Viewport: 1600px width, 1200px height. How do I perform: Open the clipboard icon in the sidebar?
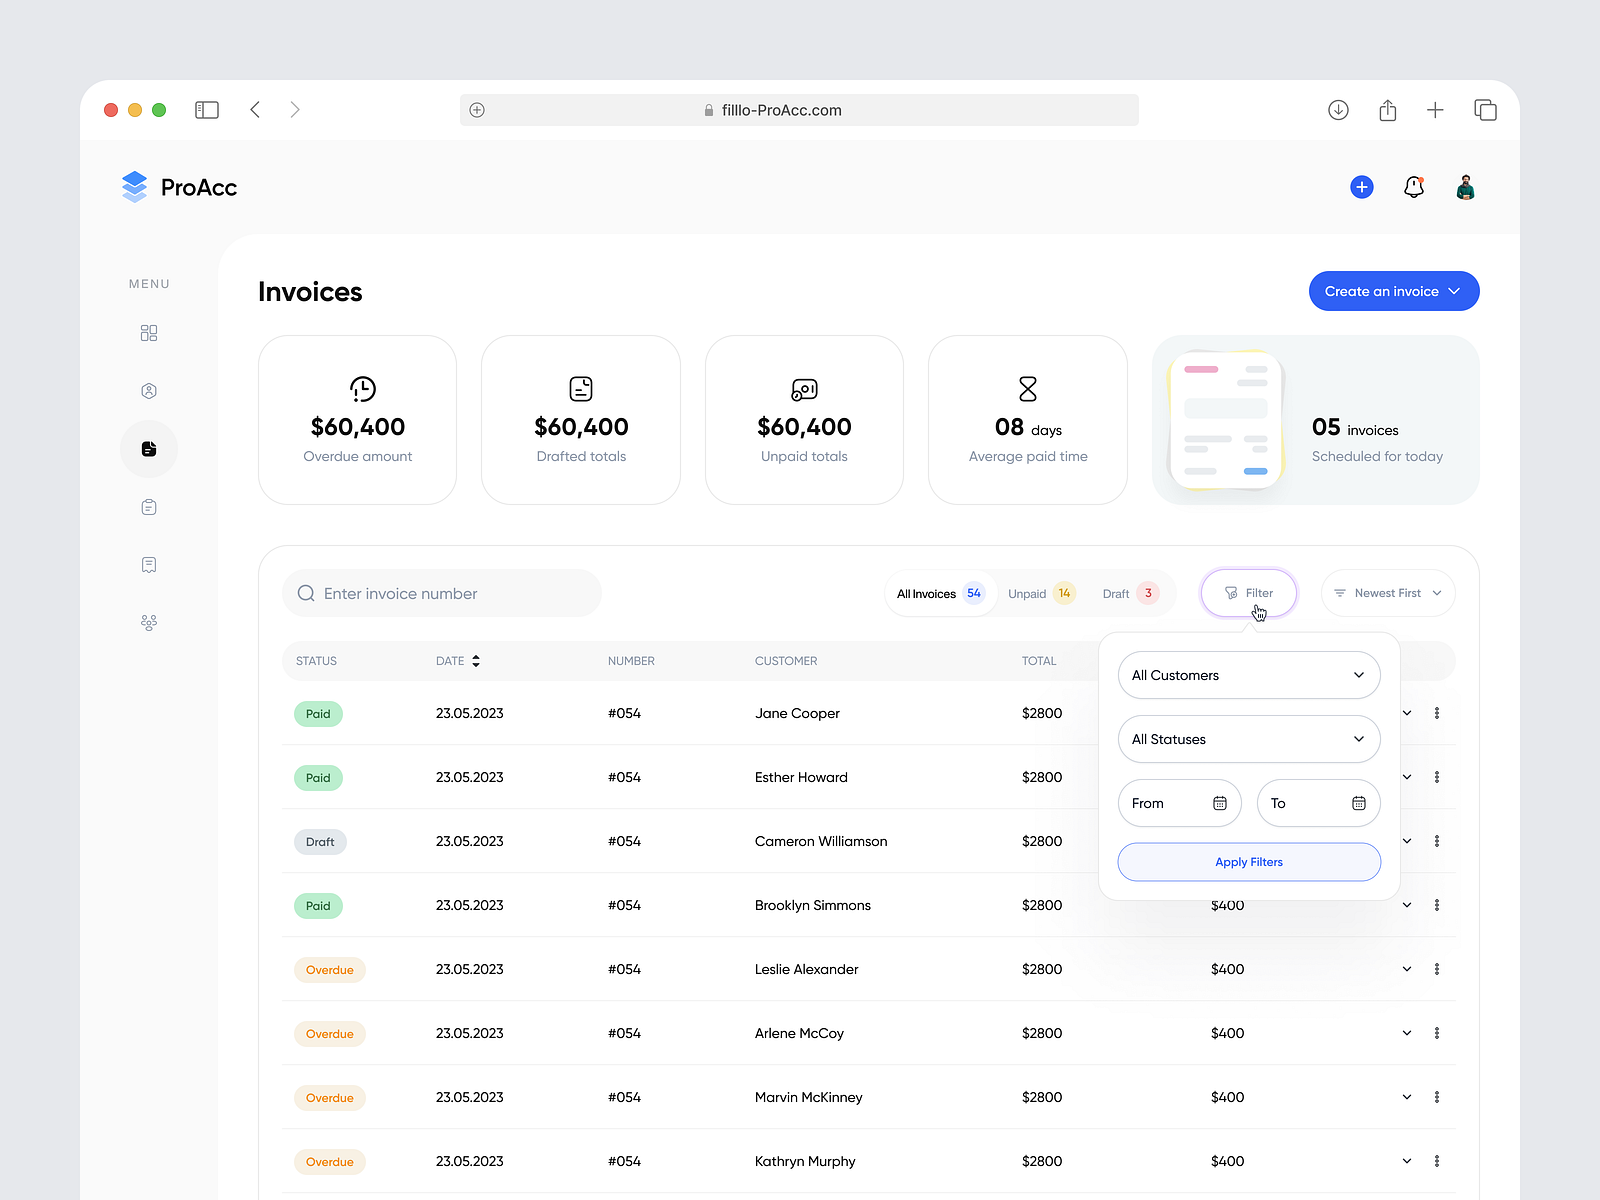pyautogui.click(x=148, y=506)
